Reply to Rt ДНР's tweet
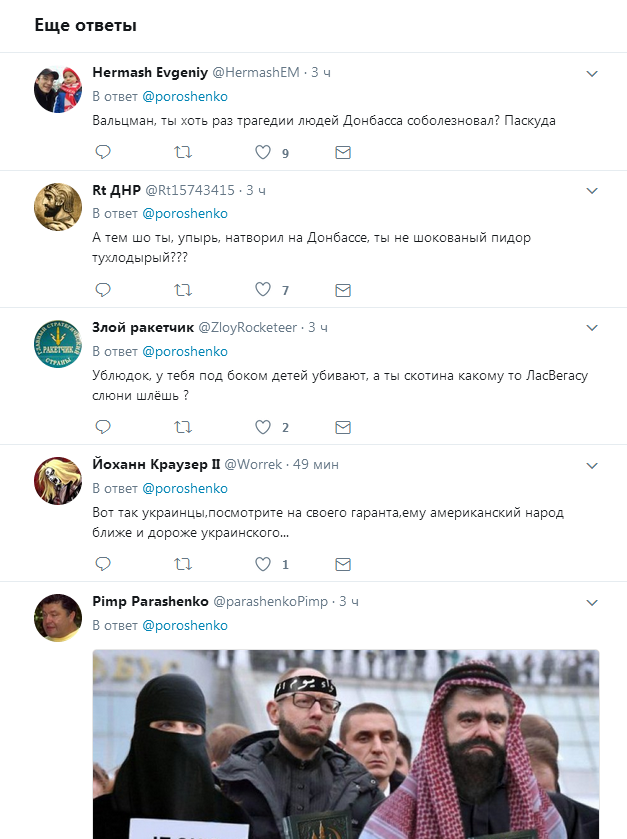Image resolution: width=627 pixels, height=839 pixels. point(102,289)
